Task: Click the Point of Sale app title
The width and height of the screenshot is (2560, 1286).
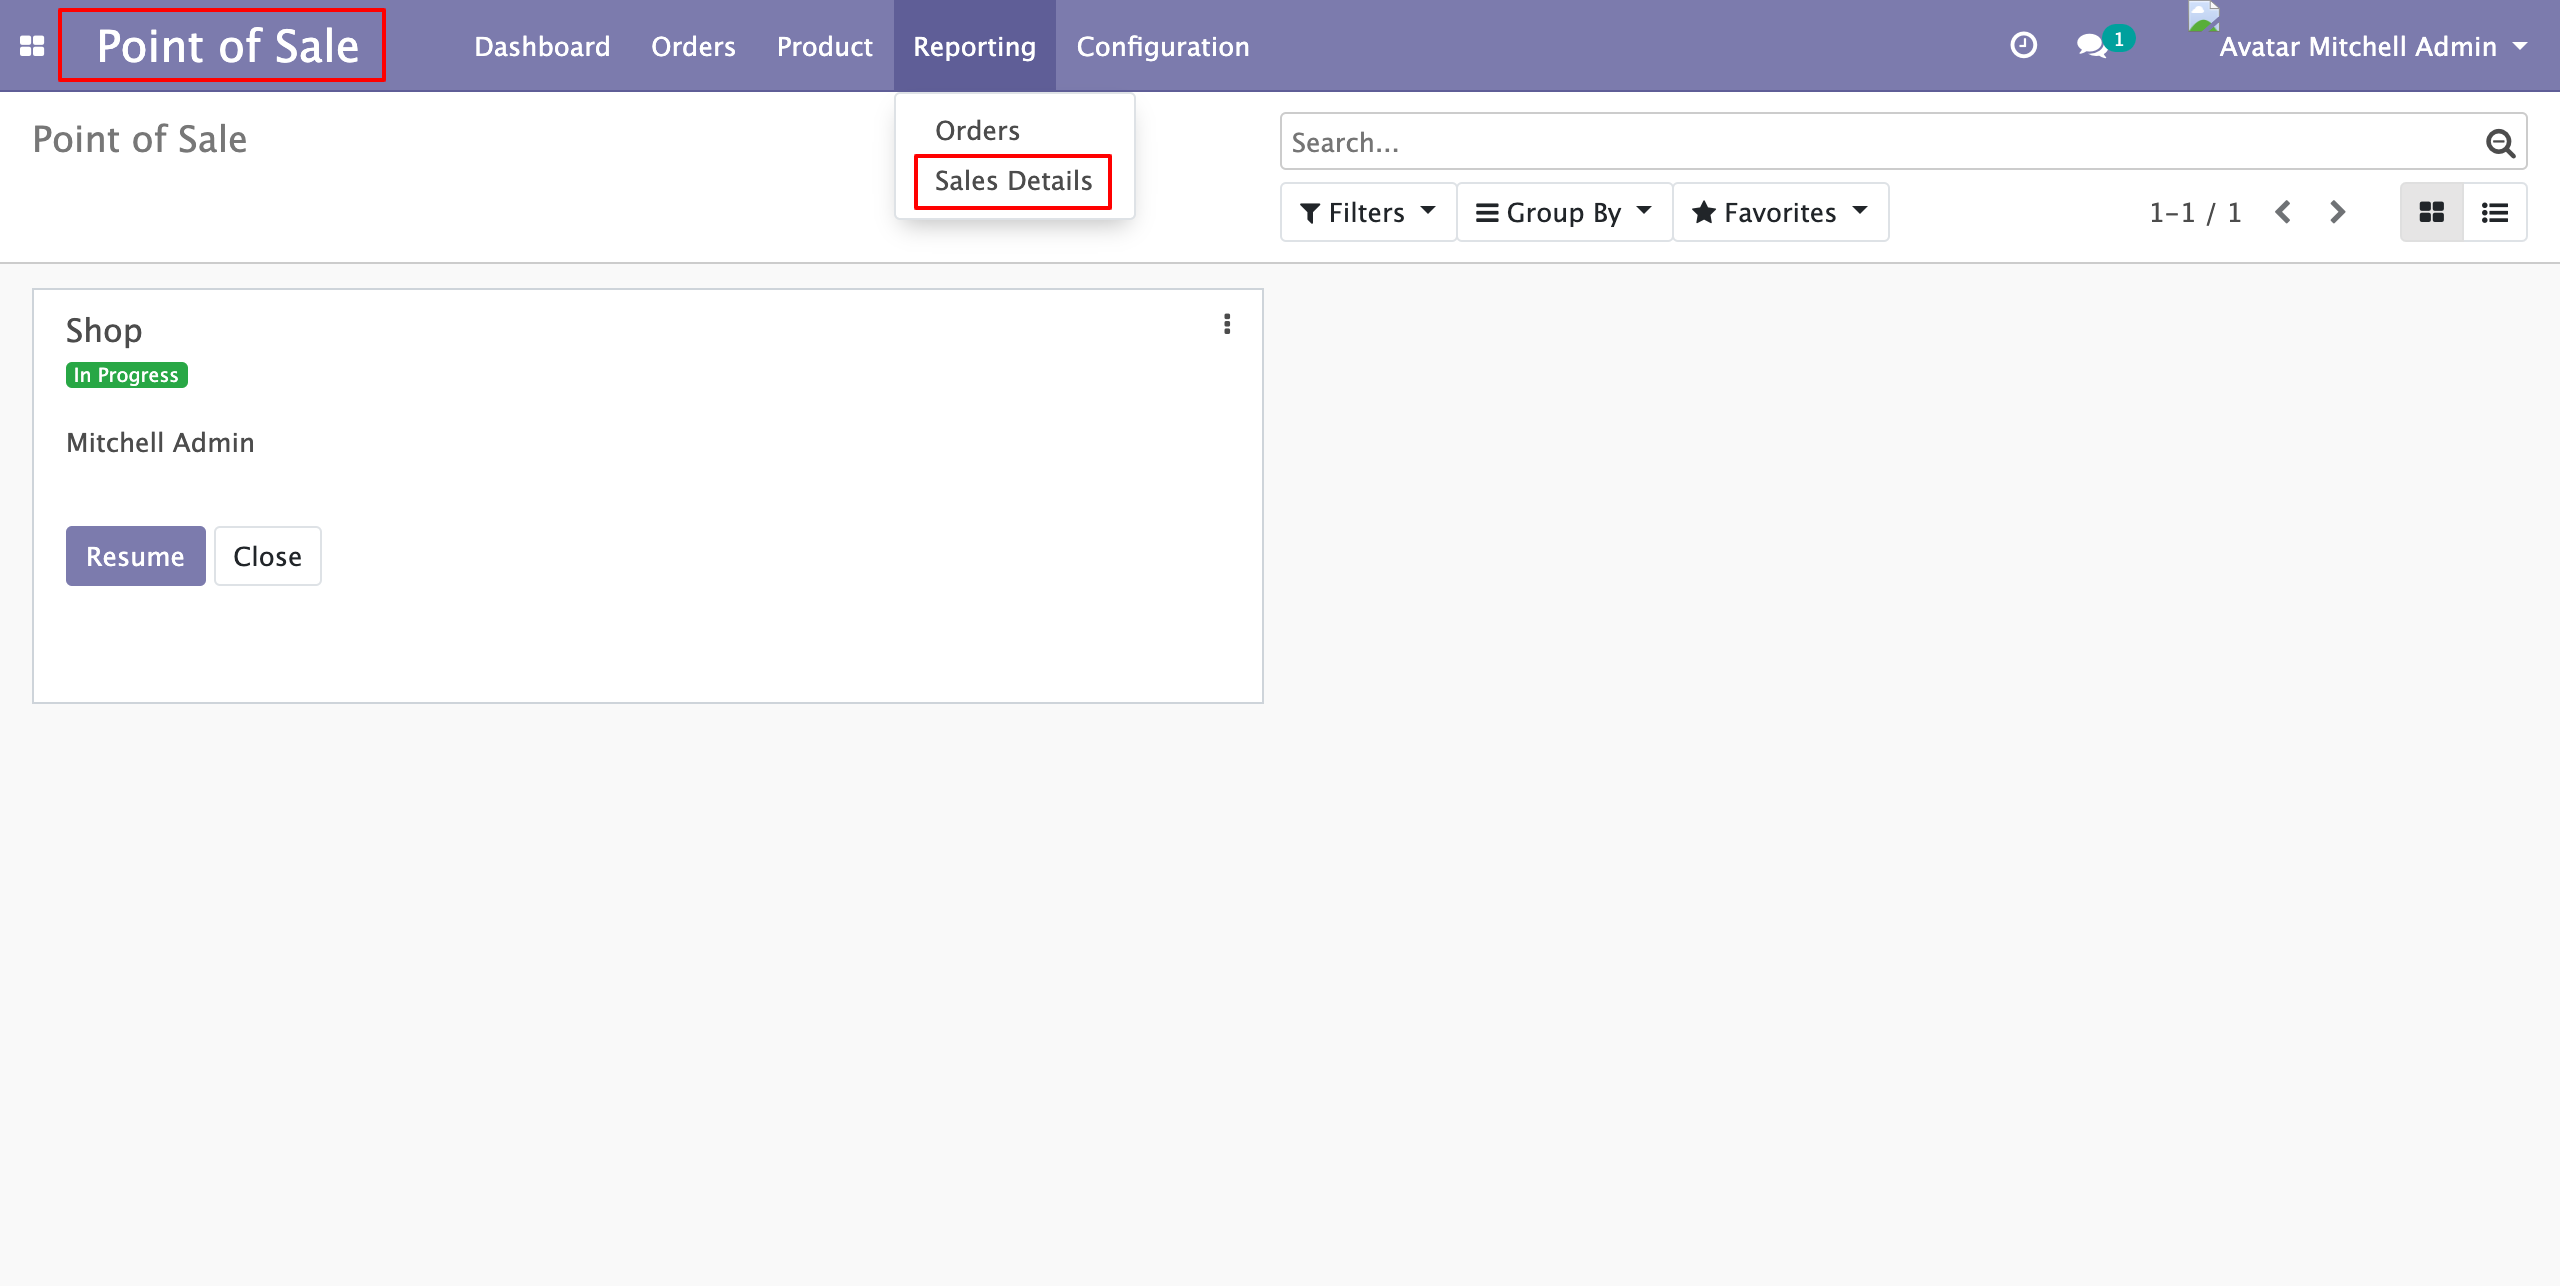Action: pos(227,46)
